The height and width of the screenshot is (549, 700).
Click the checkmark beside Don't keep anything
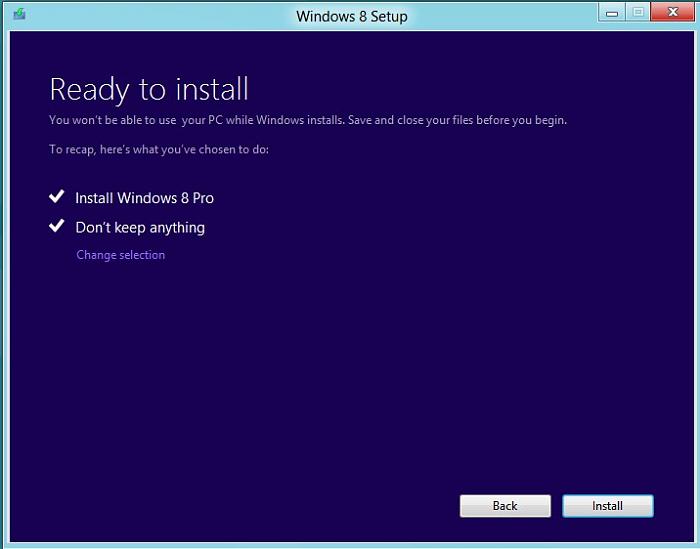[57, 225]
